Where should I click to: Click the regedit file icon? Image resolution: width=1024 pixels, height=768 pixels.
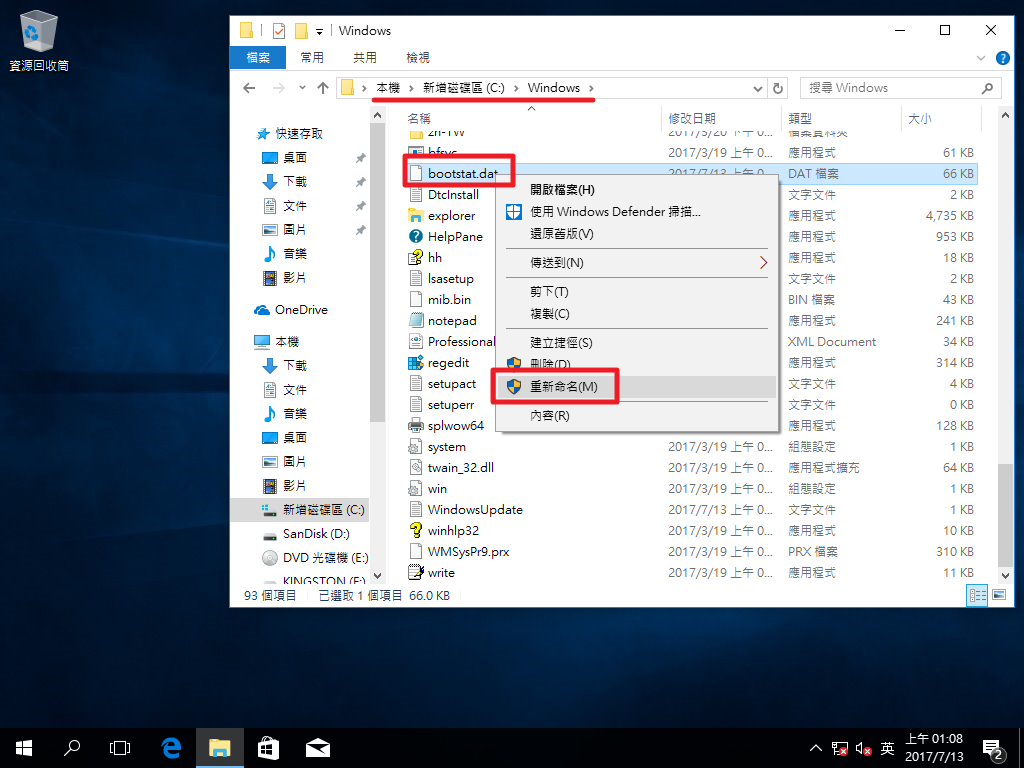click(x=417, y=363)
